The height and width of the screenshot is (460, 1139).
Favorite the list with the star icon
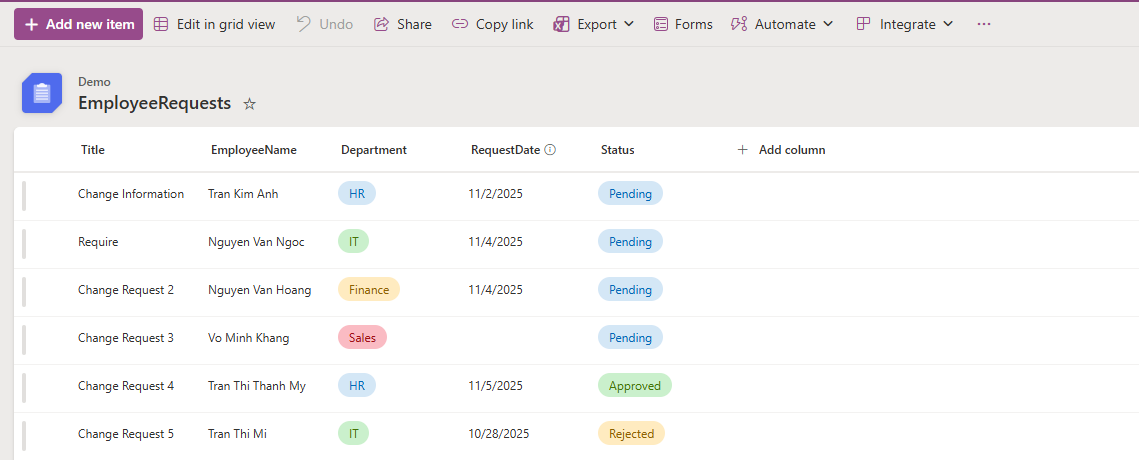point(250,104)
